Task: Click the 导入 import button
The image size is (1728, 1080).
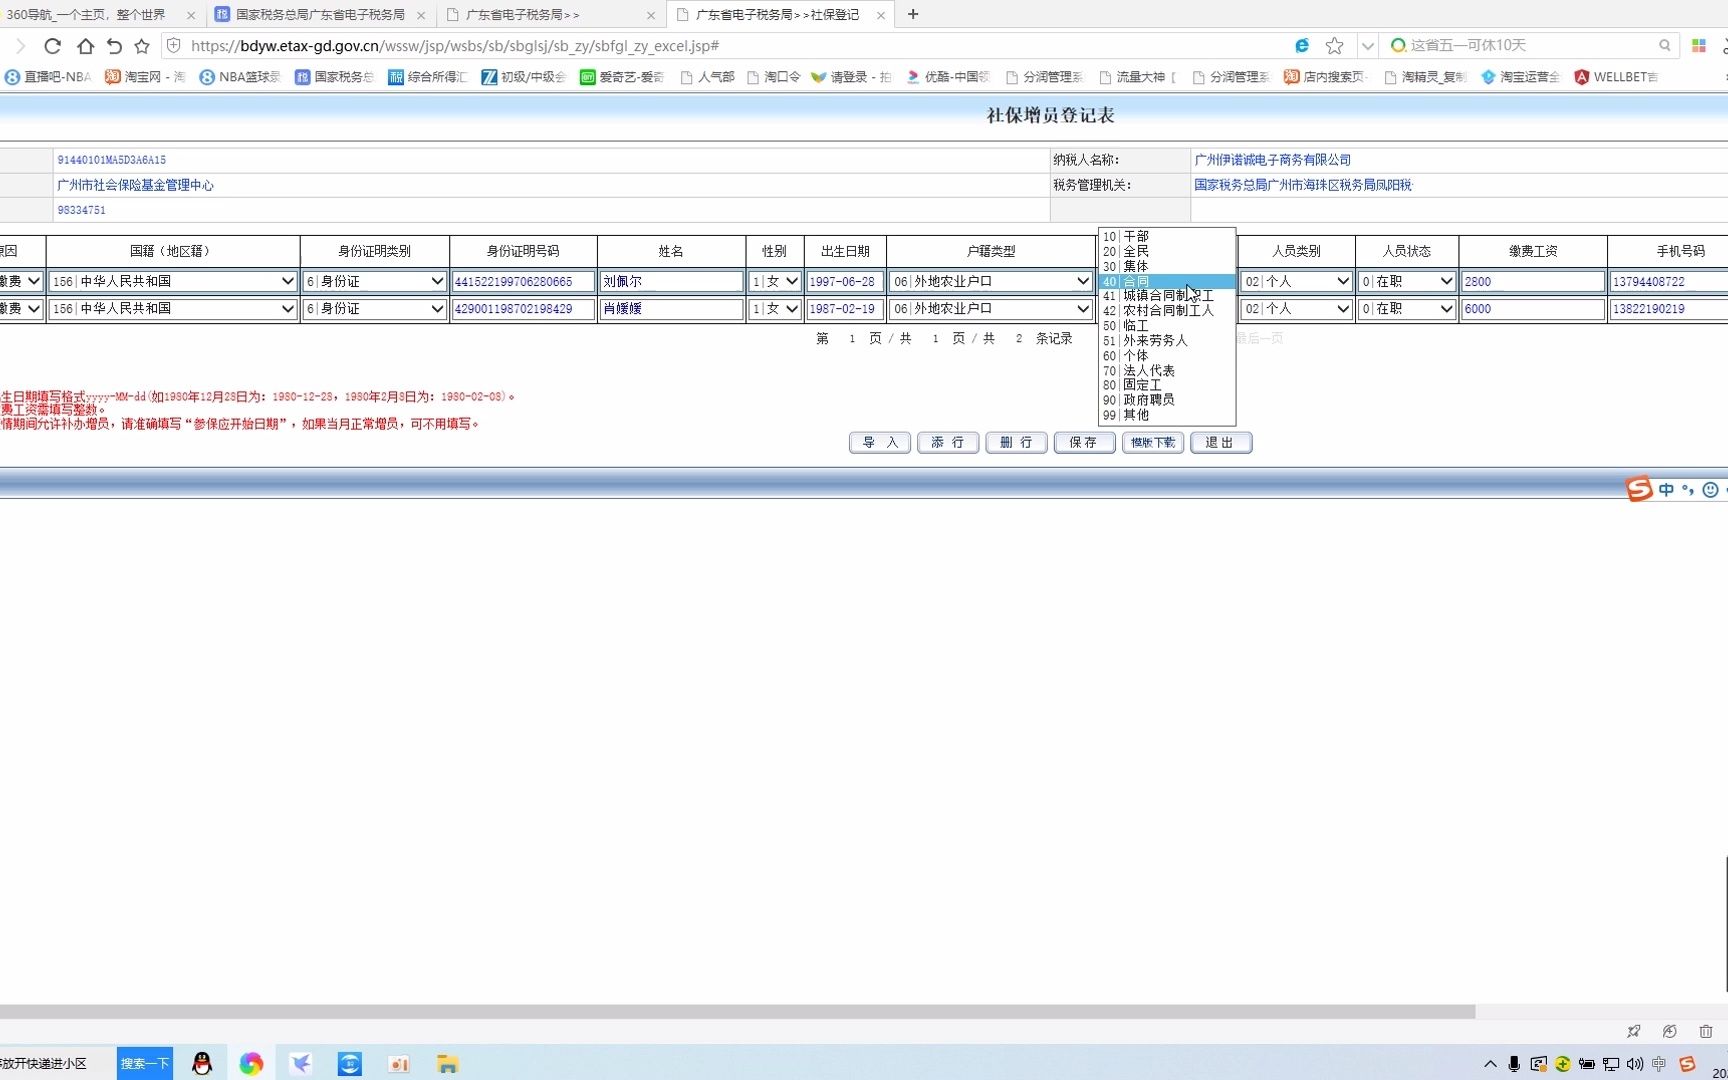Action: (880, 443)
